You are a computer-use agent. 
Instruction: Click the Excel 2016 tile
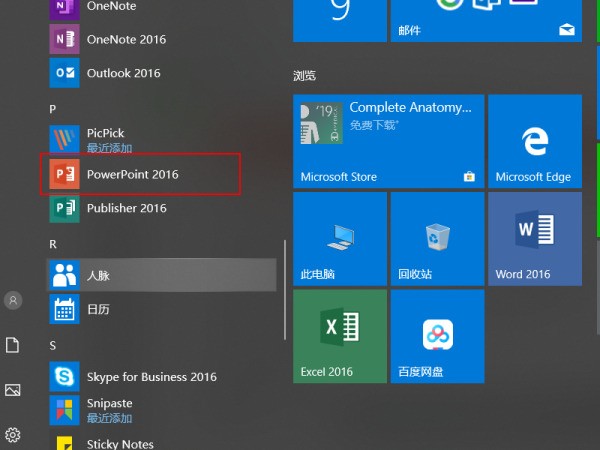(x=339, y=337)
